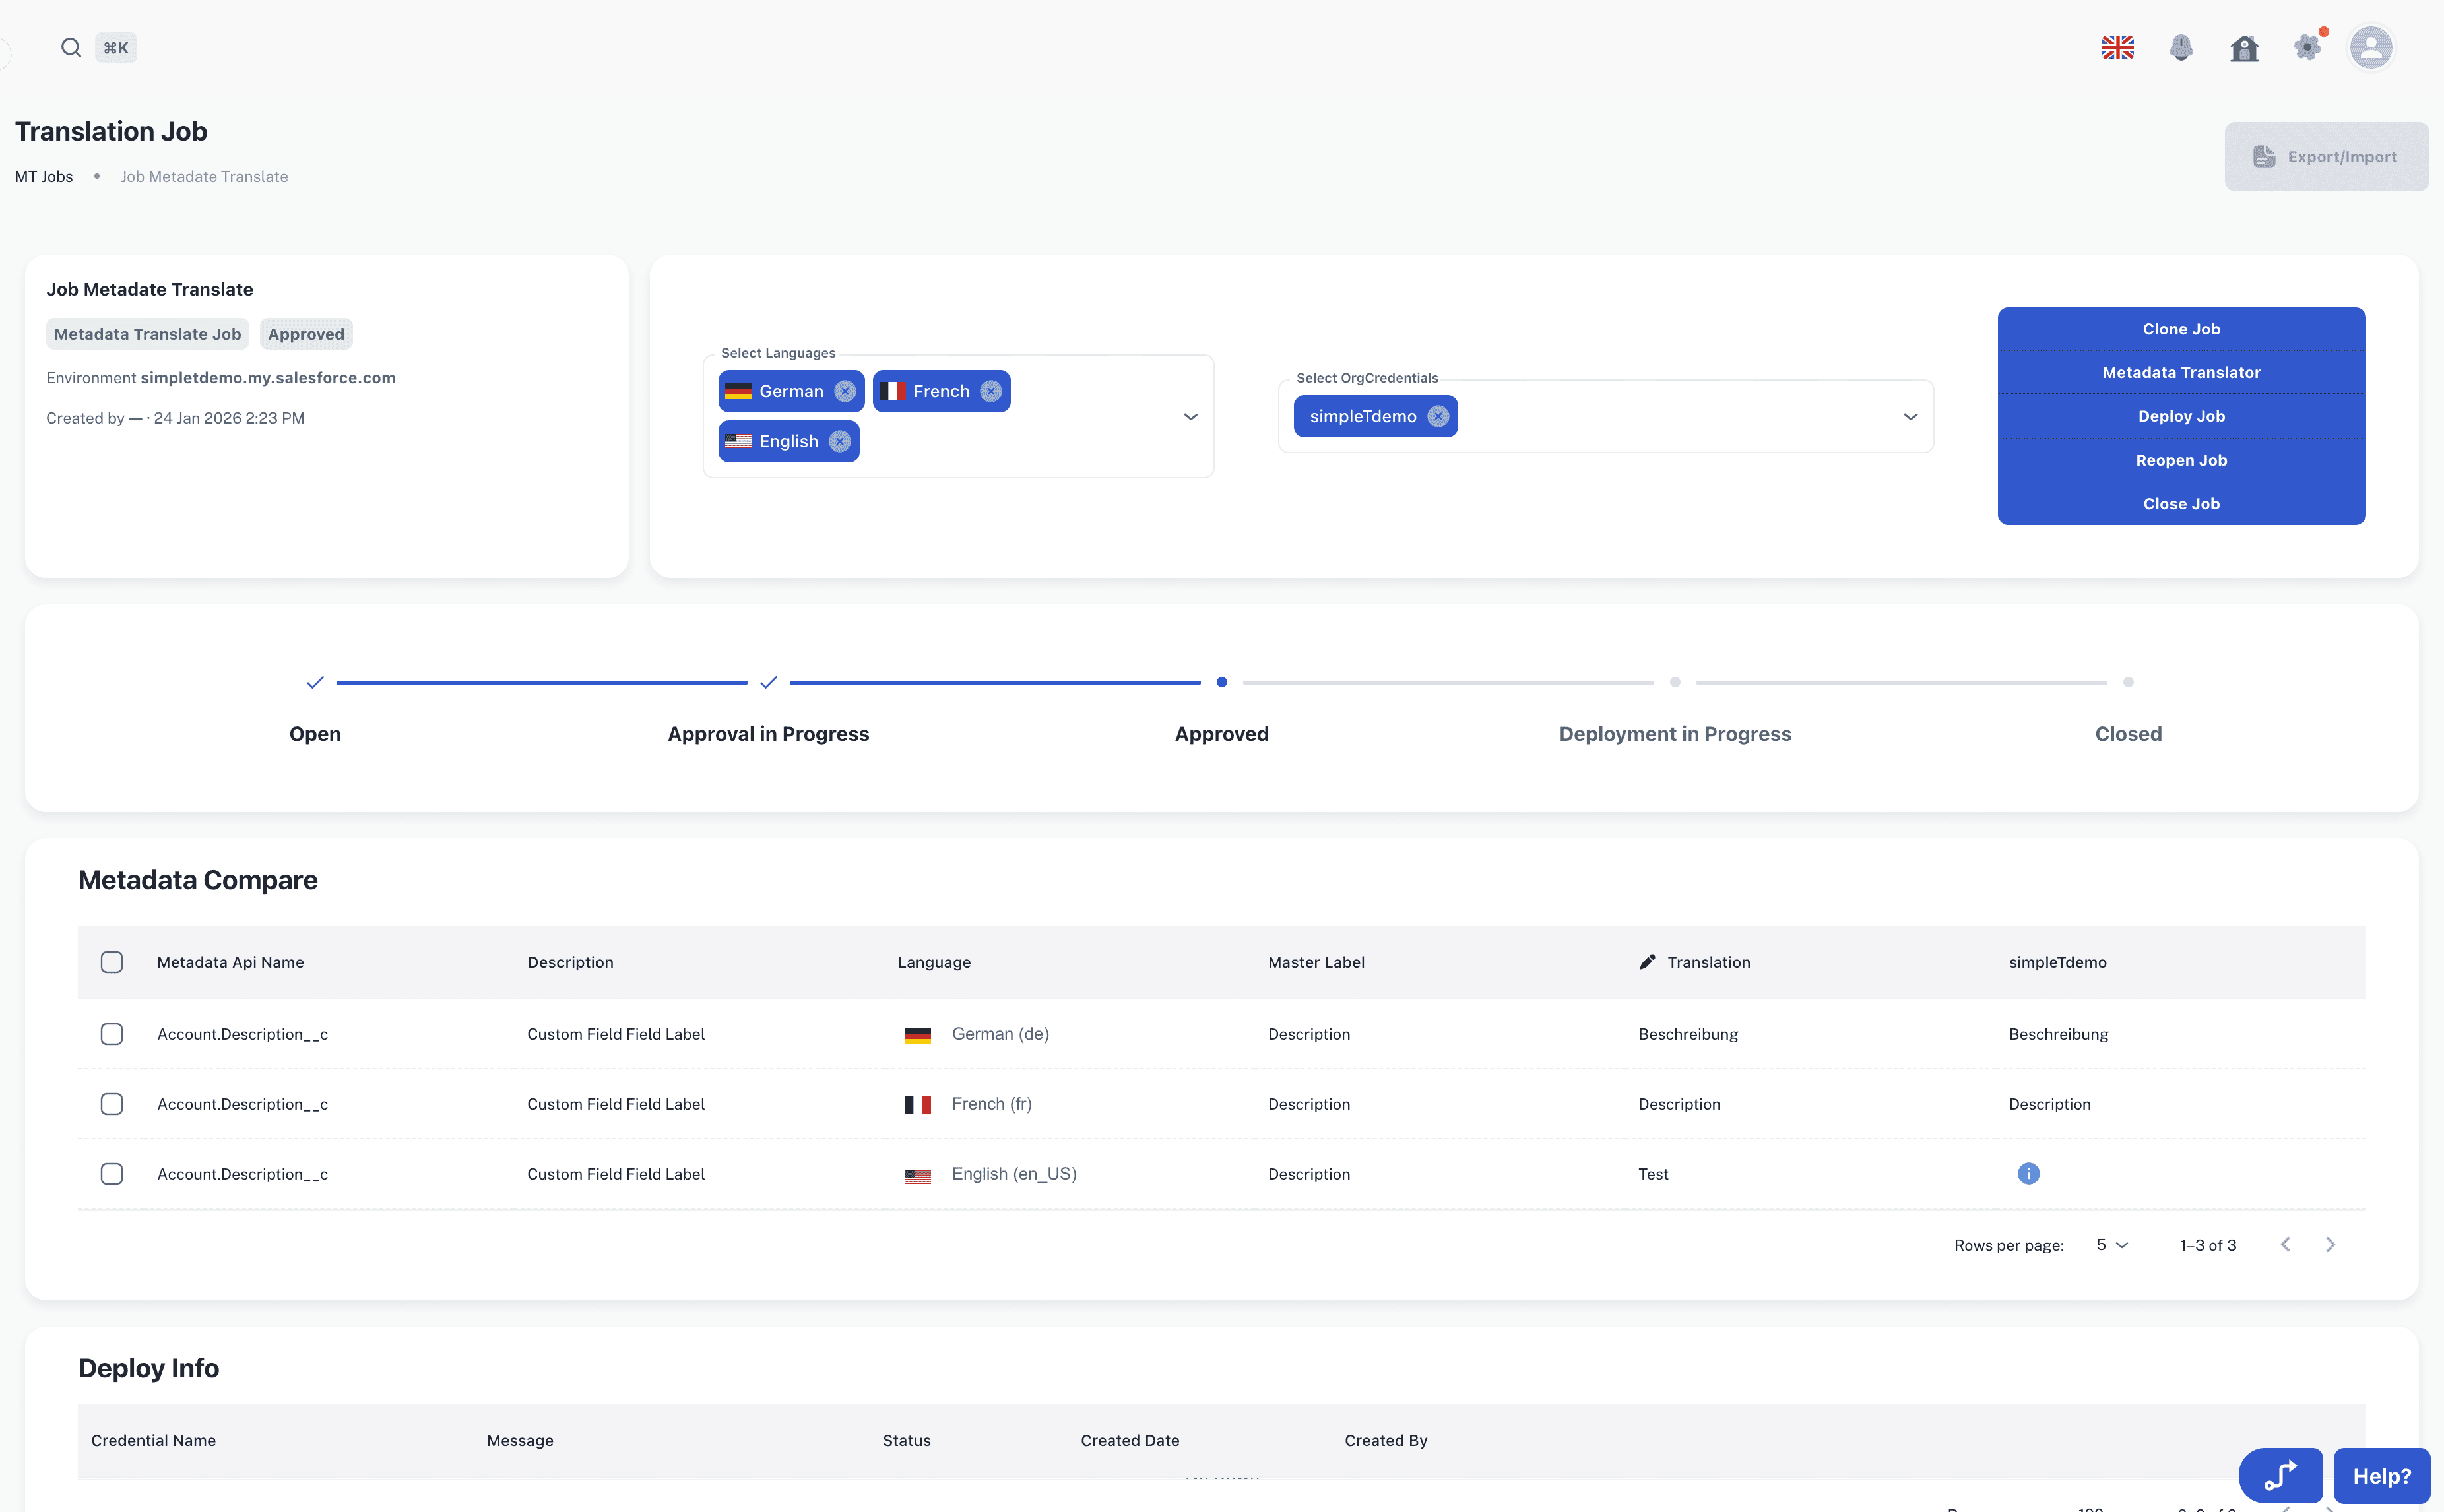
Task: Remove German language chip
Action: click(x=845, y=391)
